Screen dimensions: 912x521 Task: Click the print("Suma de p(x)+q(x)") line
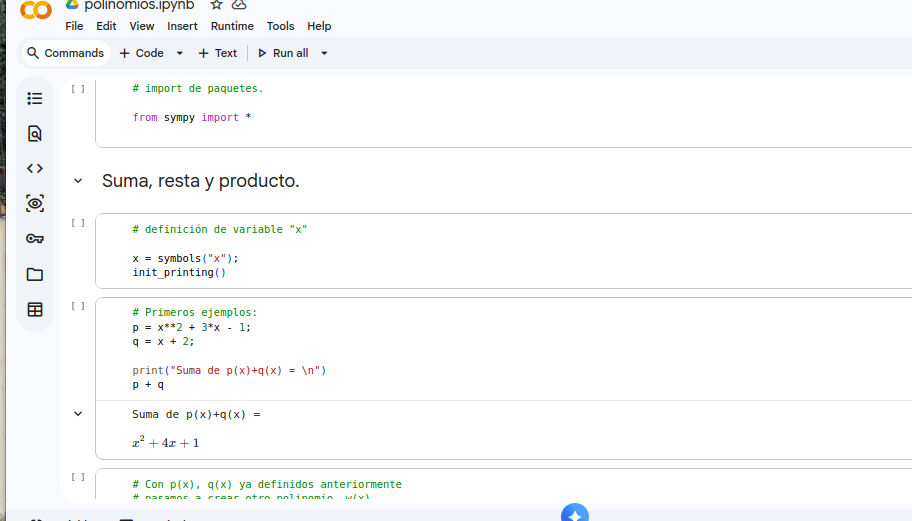point(229,370)
